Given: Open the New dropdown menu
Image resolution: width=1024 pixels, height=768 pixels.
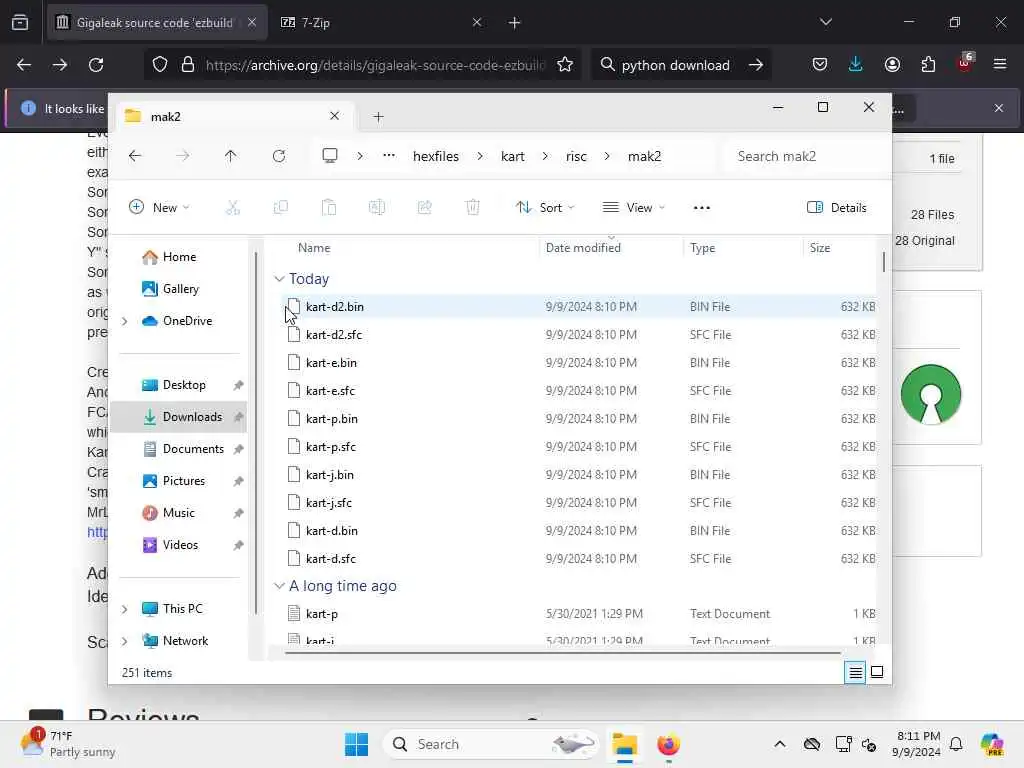Looking at the screenshot, I should point(159,208).
